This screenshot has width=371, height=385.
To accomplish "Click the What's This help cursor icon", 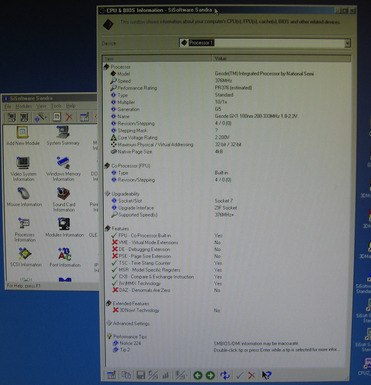I will tap(266, 375).
